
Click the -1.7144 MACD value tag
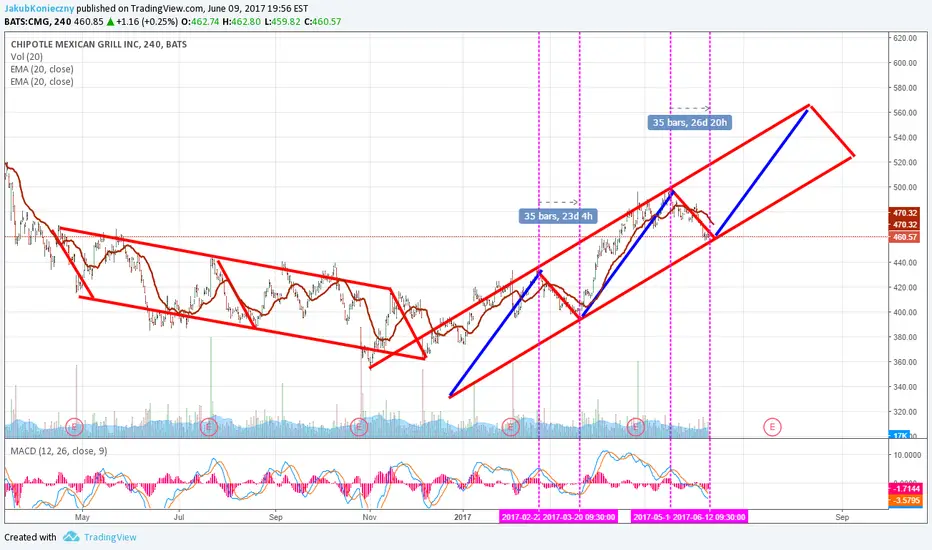(905, 488)
